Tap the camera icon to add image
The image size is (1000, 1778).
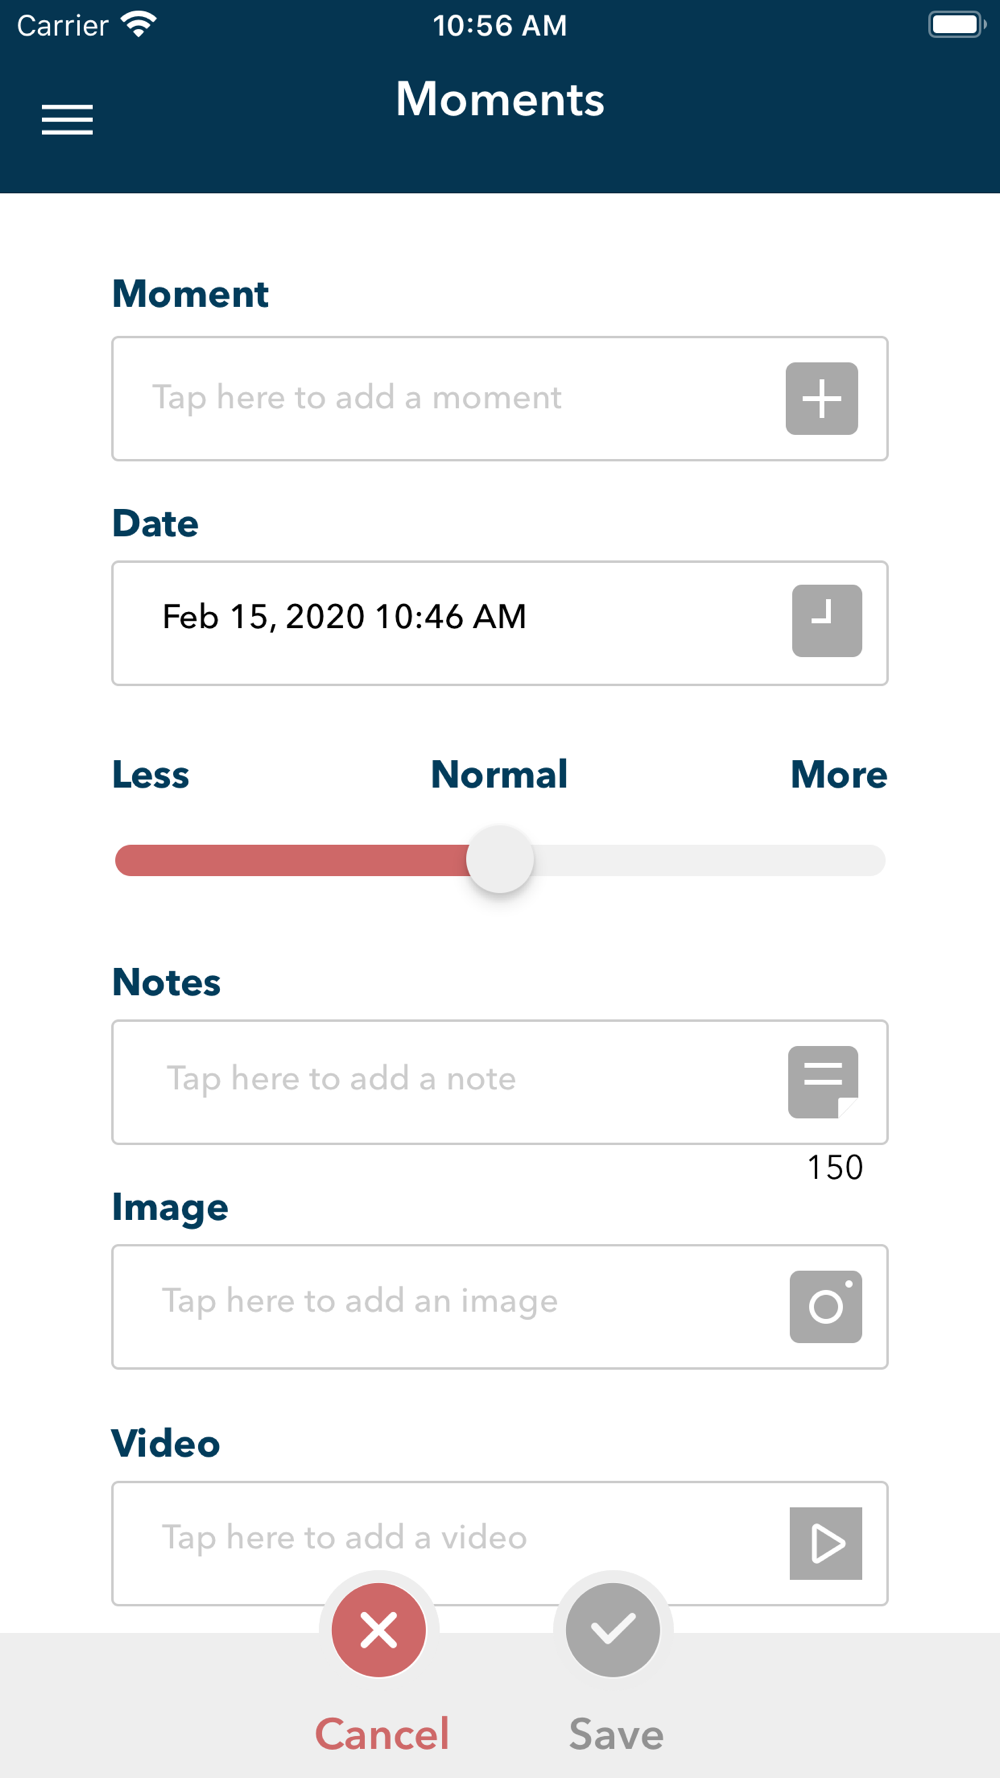tap(825, 1306)
